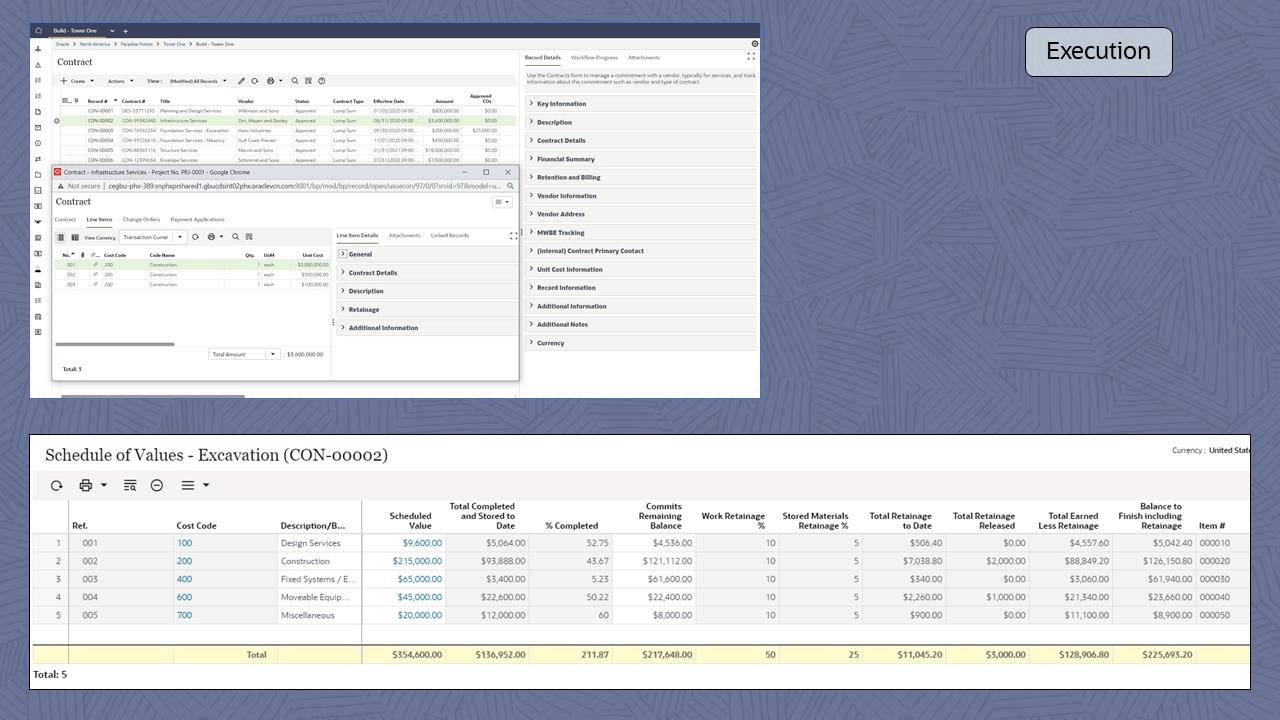Refresh the Schedule of Values sheet
This screenshot has width=1280, height=720.
pyautogui.click(x=57, y=485)
